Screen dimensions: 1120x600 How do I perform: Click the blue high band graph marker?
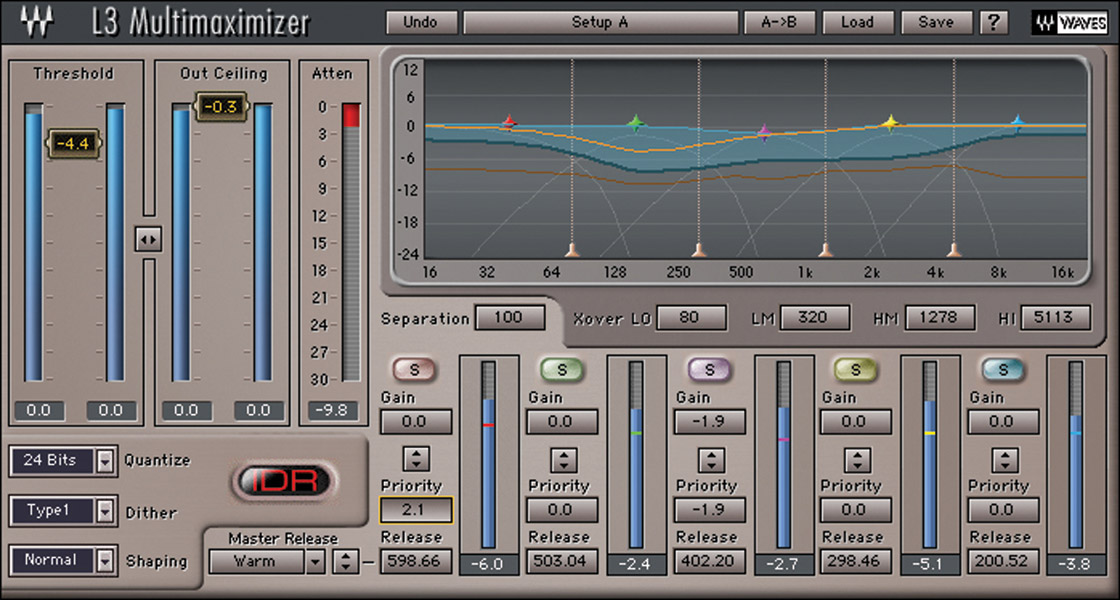(x=1018, y=123)
